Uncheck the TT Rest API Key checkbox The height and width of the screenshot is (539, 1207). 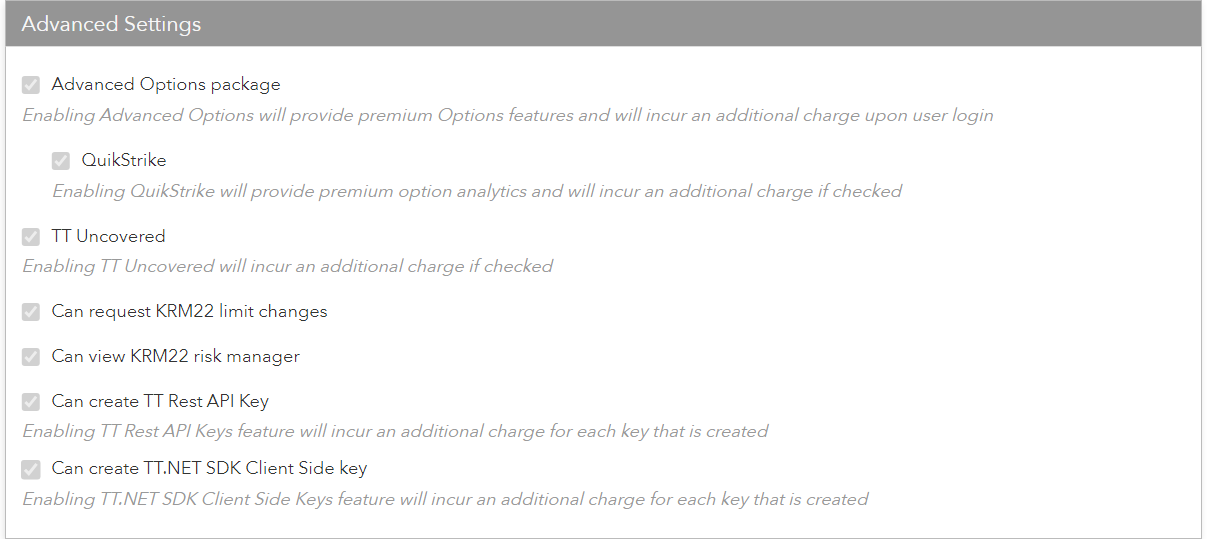(31, 402)
